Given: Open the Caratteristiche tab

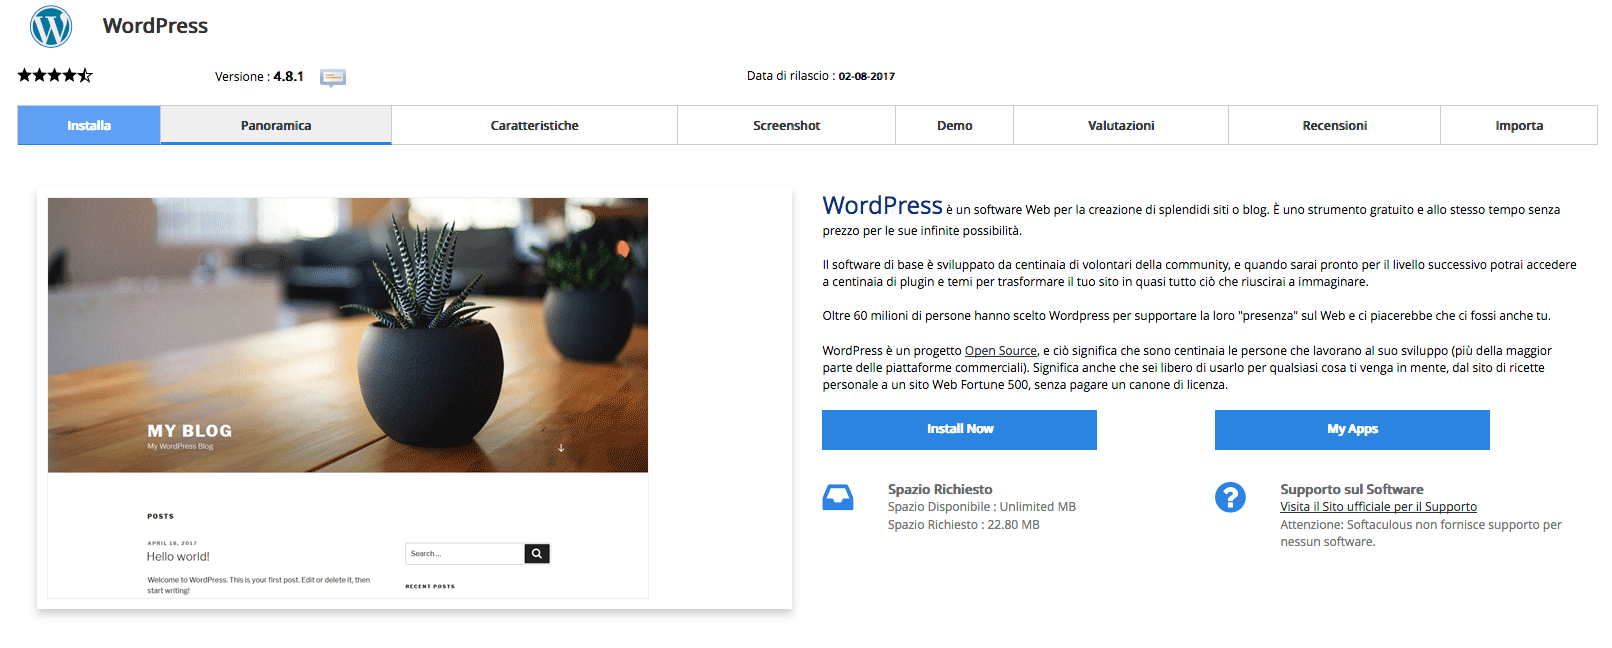Looking at the screenshot, I should click(x=534, y=125).
